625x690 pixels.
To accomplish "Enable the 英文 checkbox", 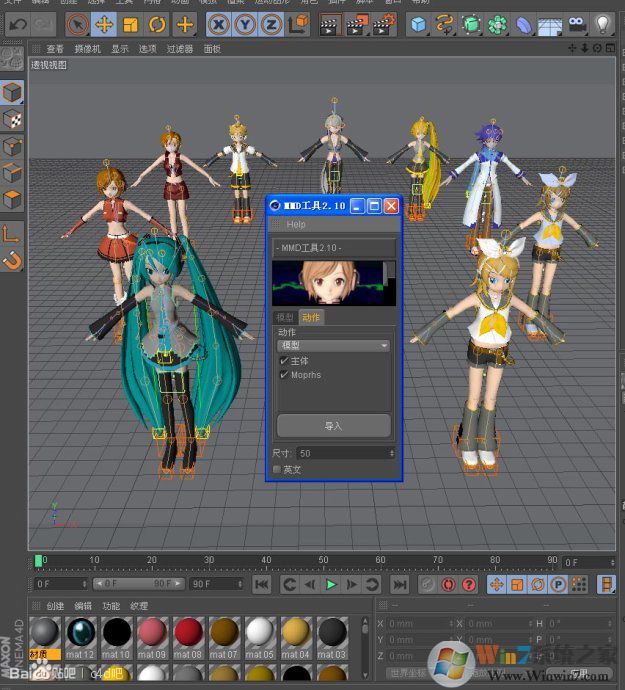I will [278, 469].
